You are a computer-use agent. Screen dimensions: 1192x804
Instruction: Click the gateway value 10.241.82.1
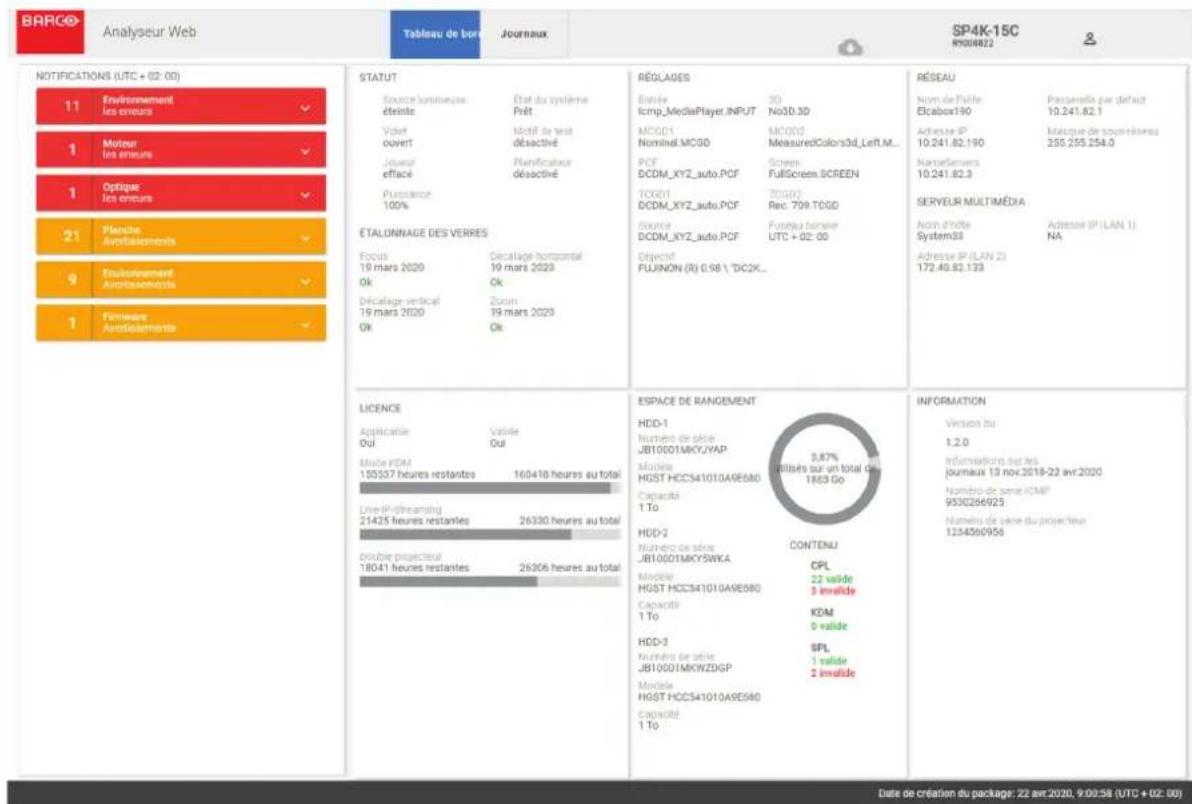click(x=1075, y=111)
